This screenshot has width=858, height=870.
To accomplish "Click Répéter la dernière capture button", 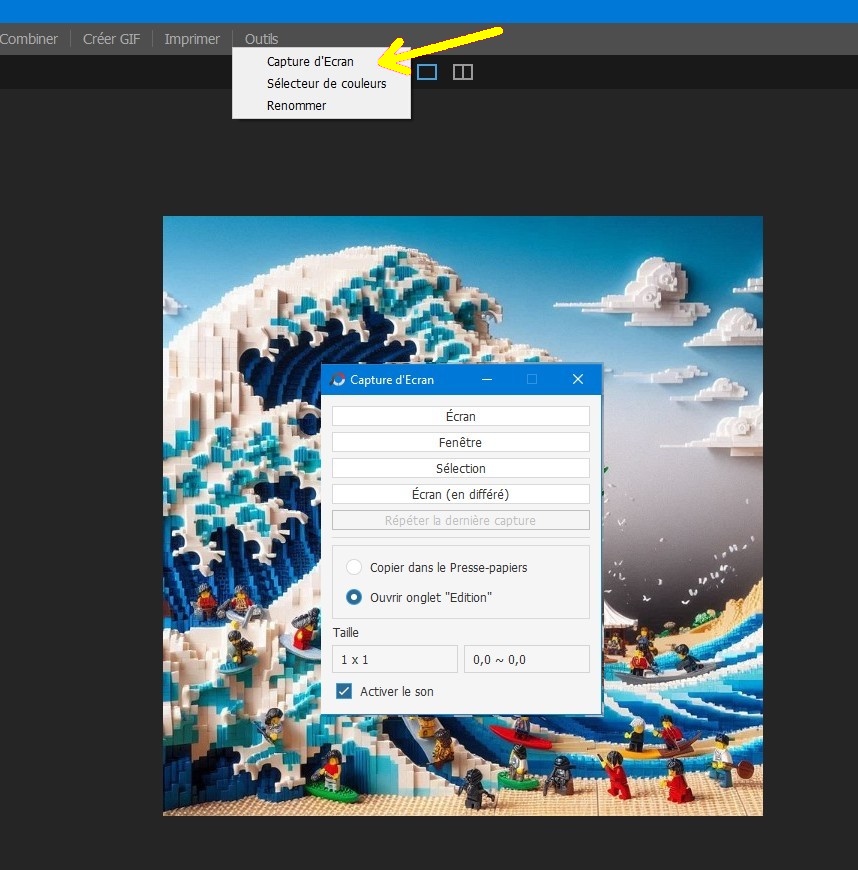I will click(x=461, y=520).
